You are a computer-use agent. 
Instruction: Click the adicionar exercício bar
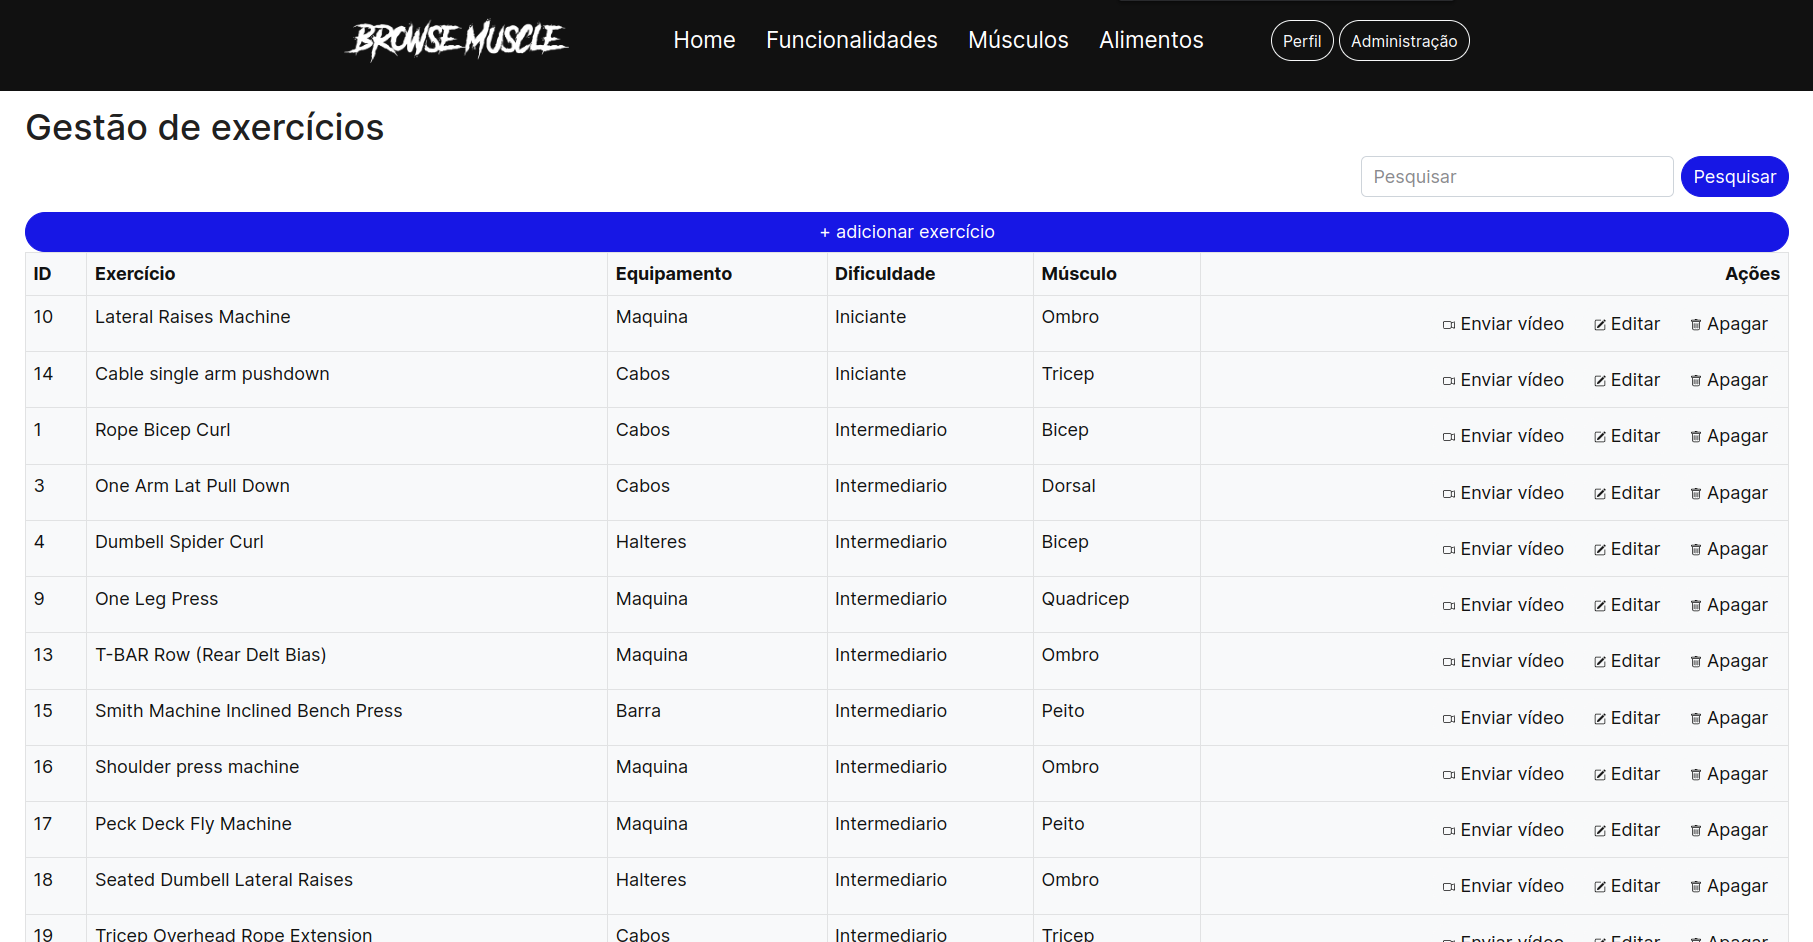(906, 232)
